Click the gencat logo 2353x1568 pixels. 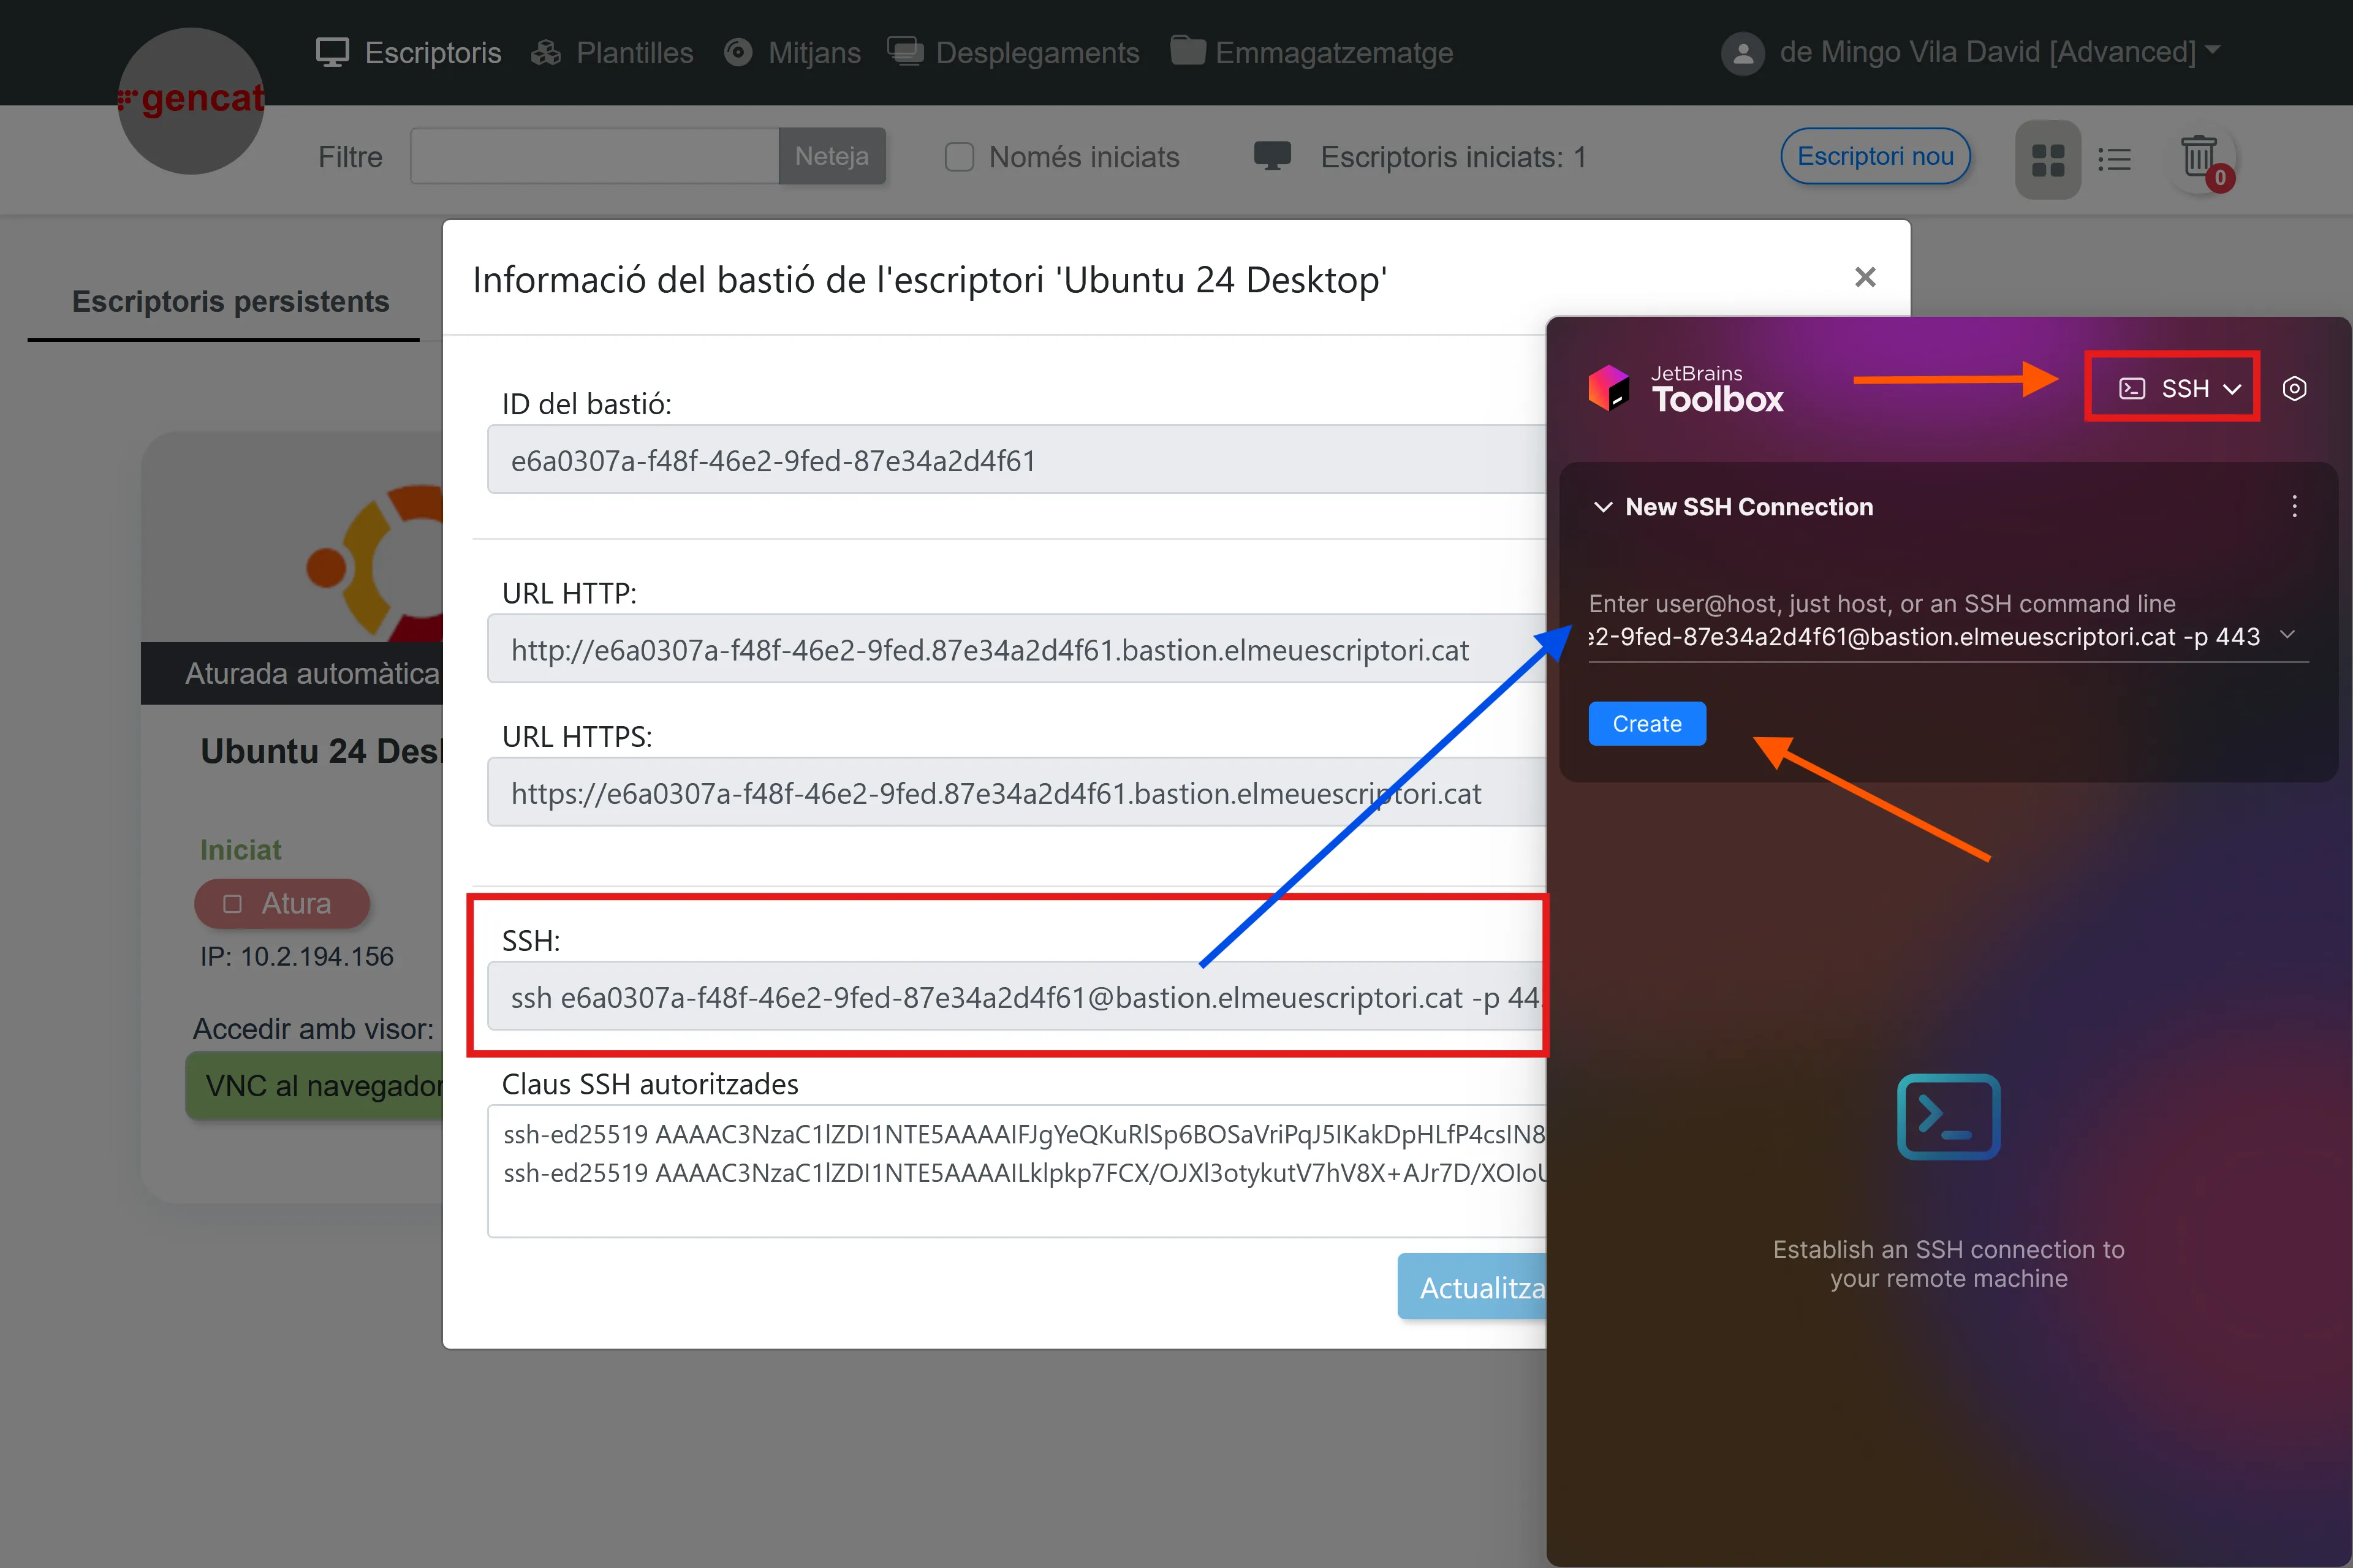point(191,100)
